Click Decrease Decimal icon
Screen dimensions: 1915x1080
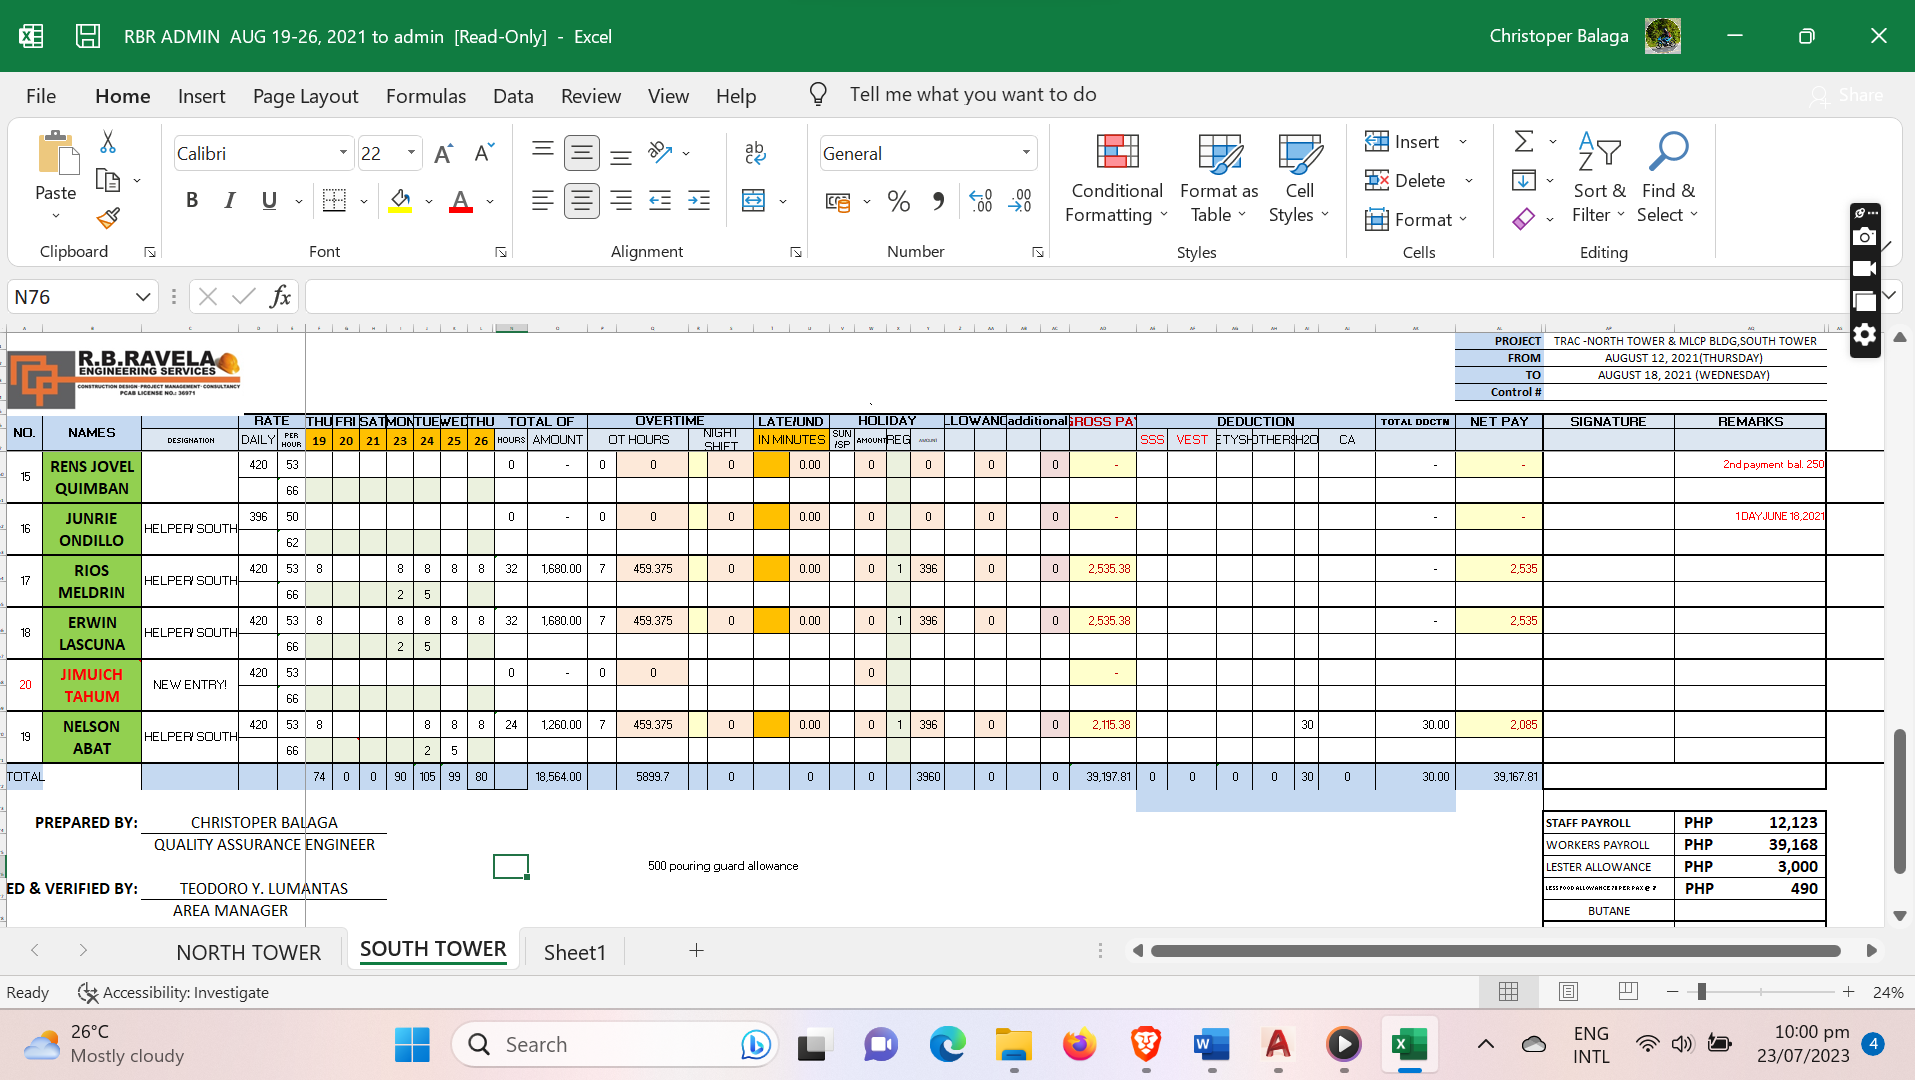(1020, 201)
